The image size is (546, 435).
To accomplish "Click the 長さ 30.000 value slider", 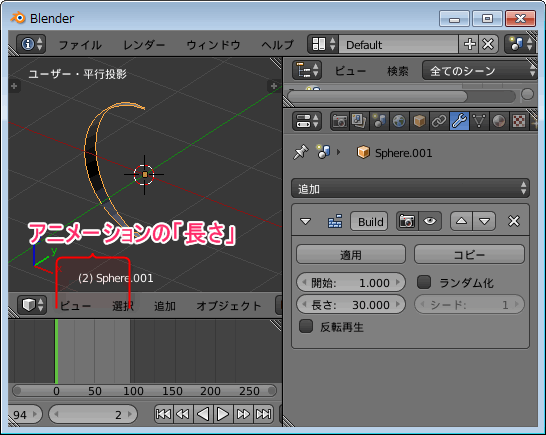I will [351, 305].
